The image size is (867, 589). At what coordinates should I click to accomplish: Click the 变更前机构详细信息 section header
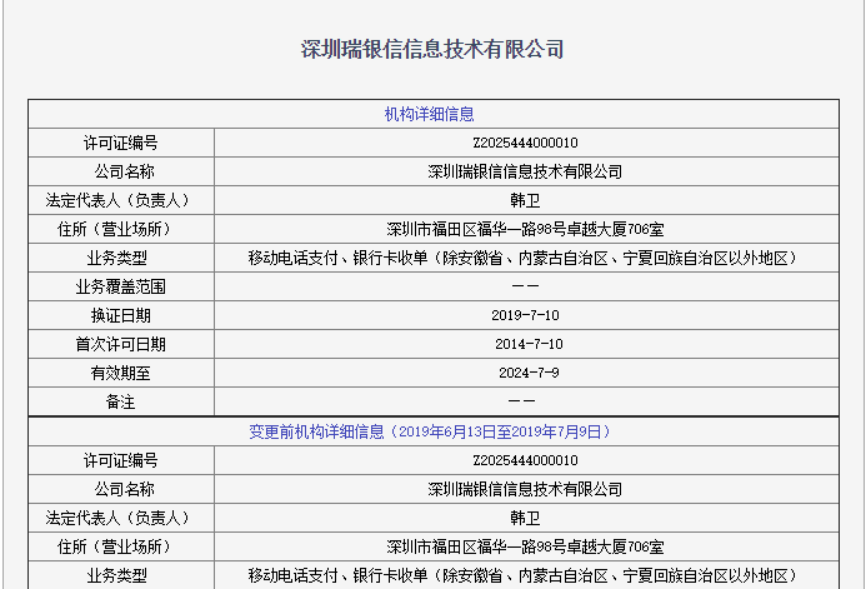point(429,432)
